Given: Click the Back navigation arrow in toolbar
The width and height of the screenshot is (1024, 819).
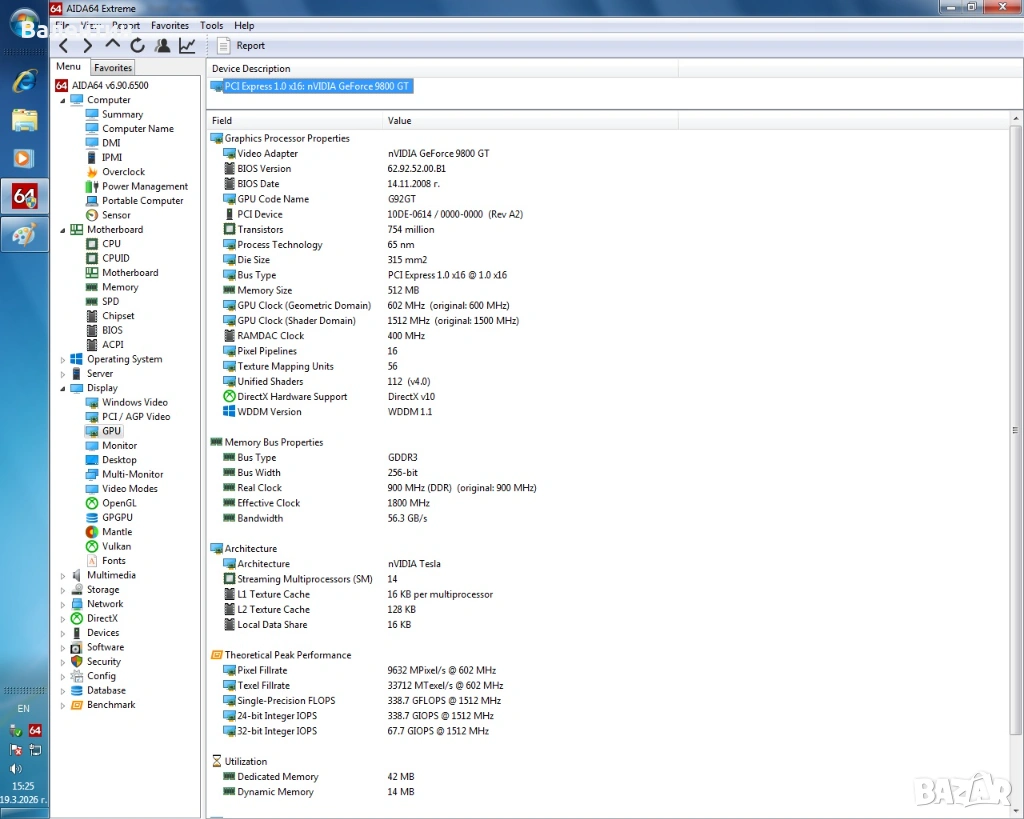Looking at the screenshot, I should tap(64, 46).
